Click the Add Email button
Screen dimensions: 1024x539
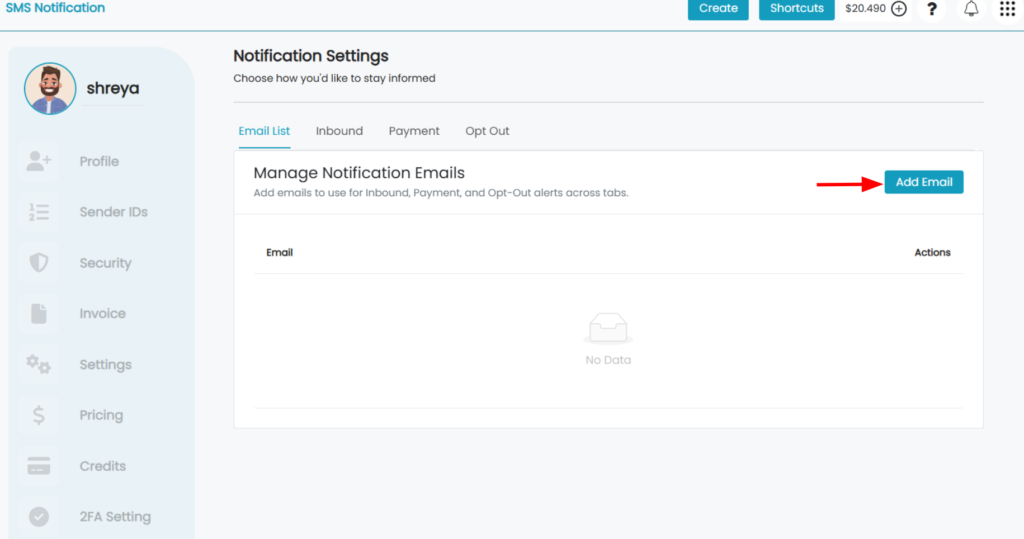923,182
